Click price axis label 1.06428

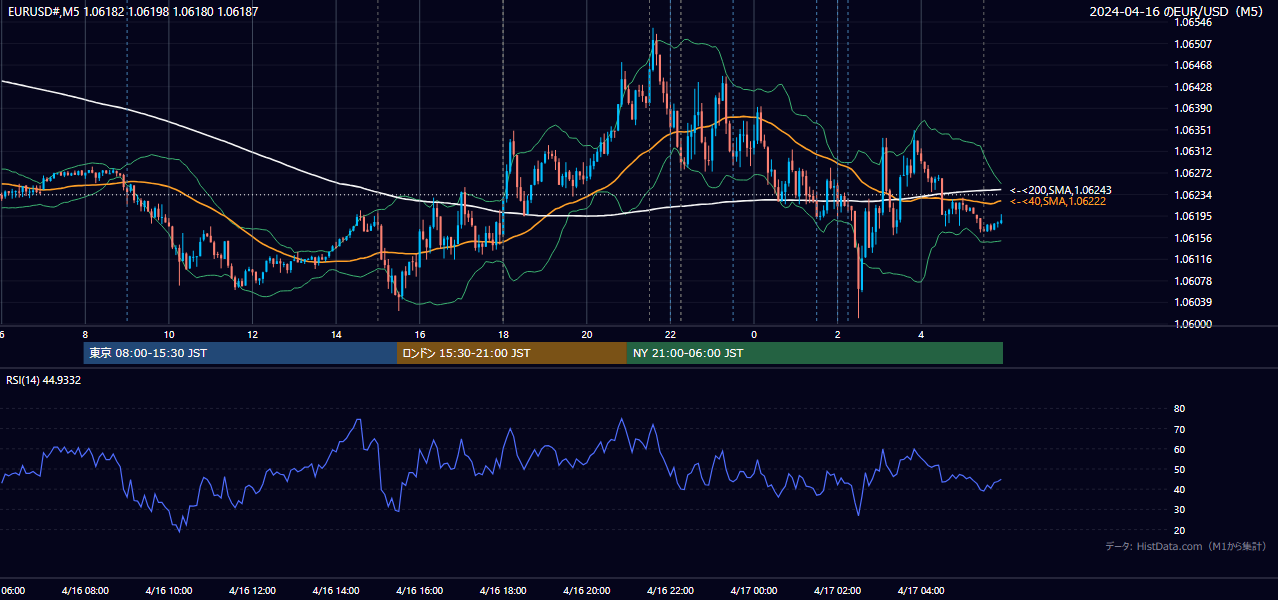tap(1194, 87)
